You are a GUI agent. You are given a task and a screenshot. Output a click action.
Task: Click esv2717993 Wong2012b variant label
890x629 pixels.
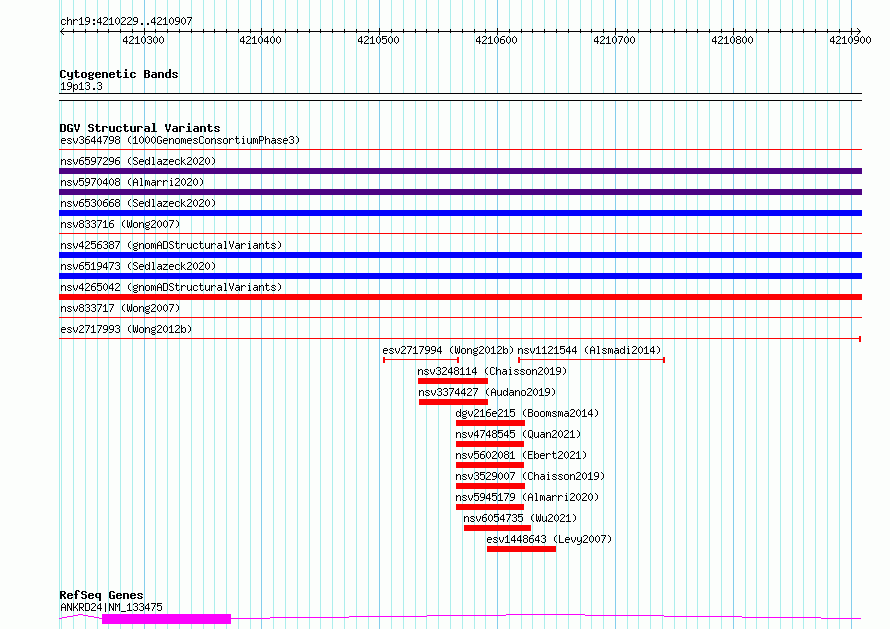click(x=126, y=329)
